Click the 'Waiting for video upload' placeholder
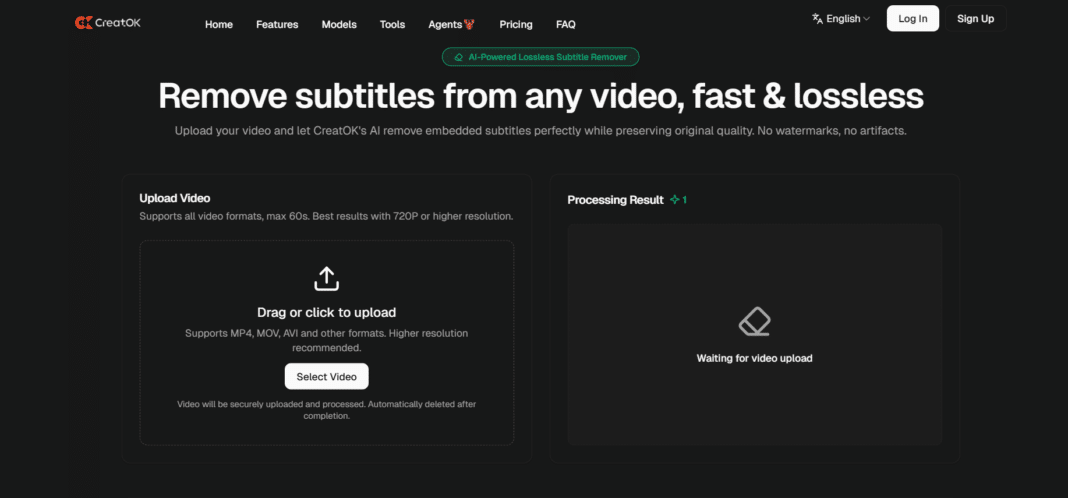 click(754, 358)
